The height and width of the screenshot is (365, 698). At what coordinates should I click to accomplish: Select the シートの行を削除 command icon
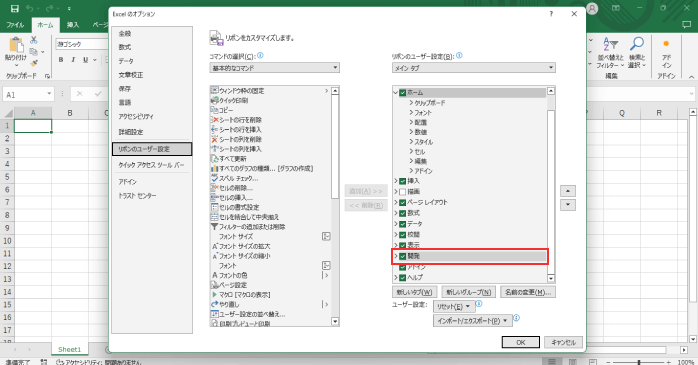pyautogui.click(x=215, y=120)
